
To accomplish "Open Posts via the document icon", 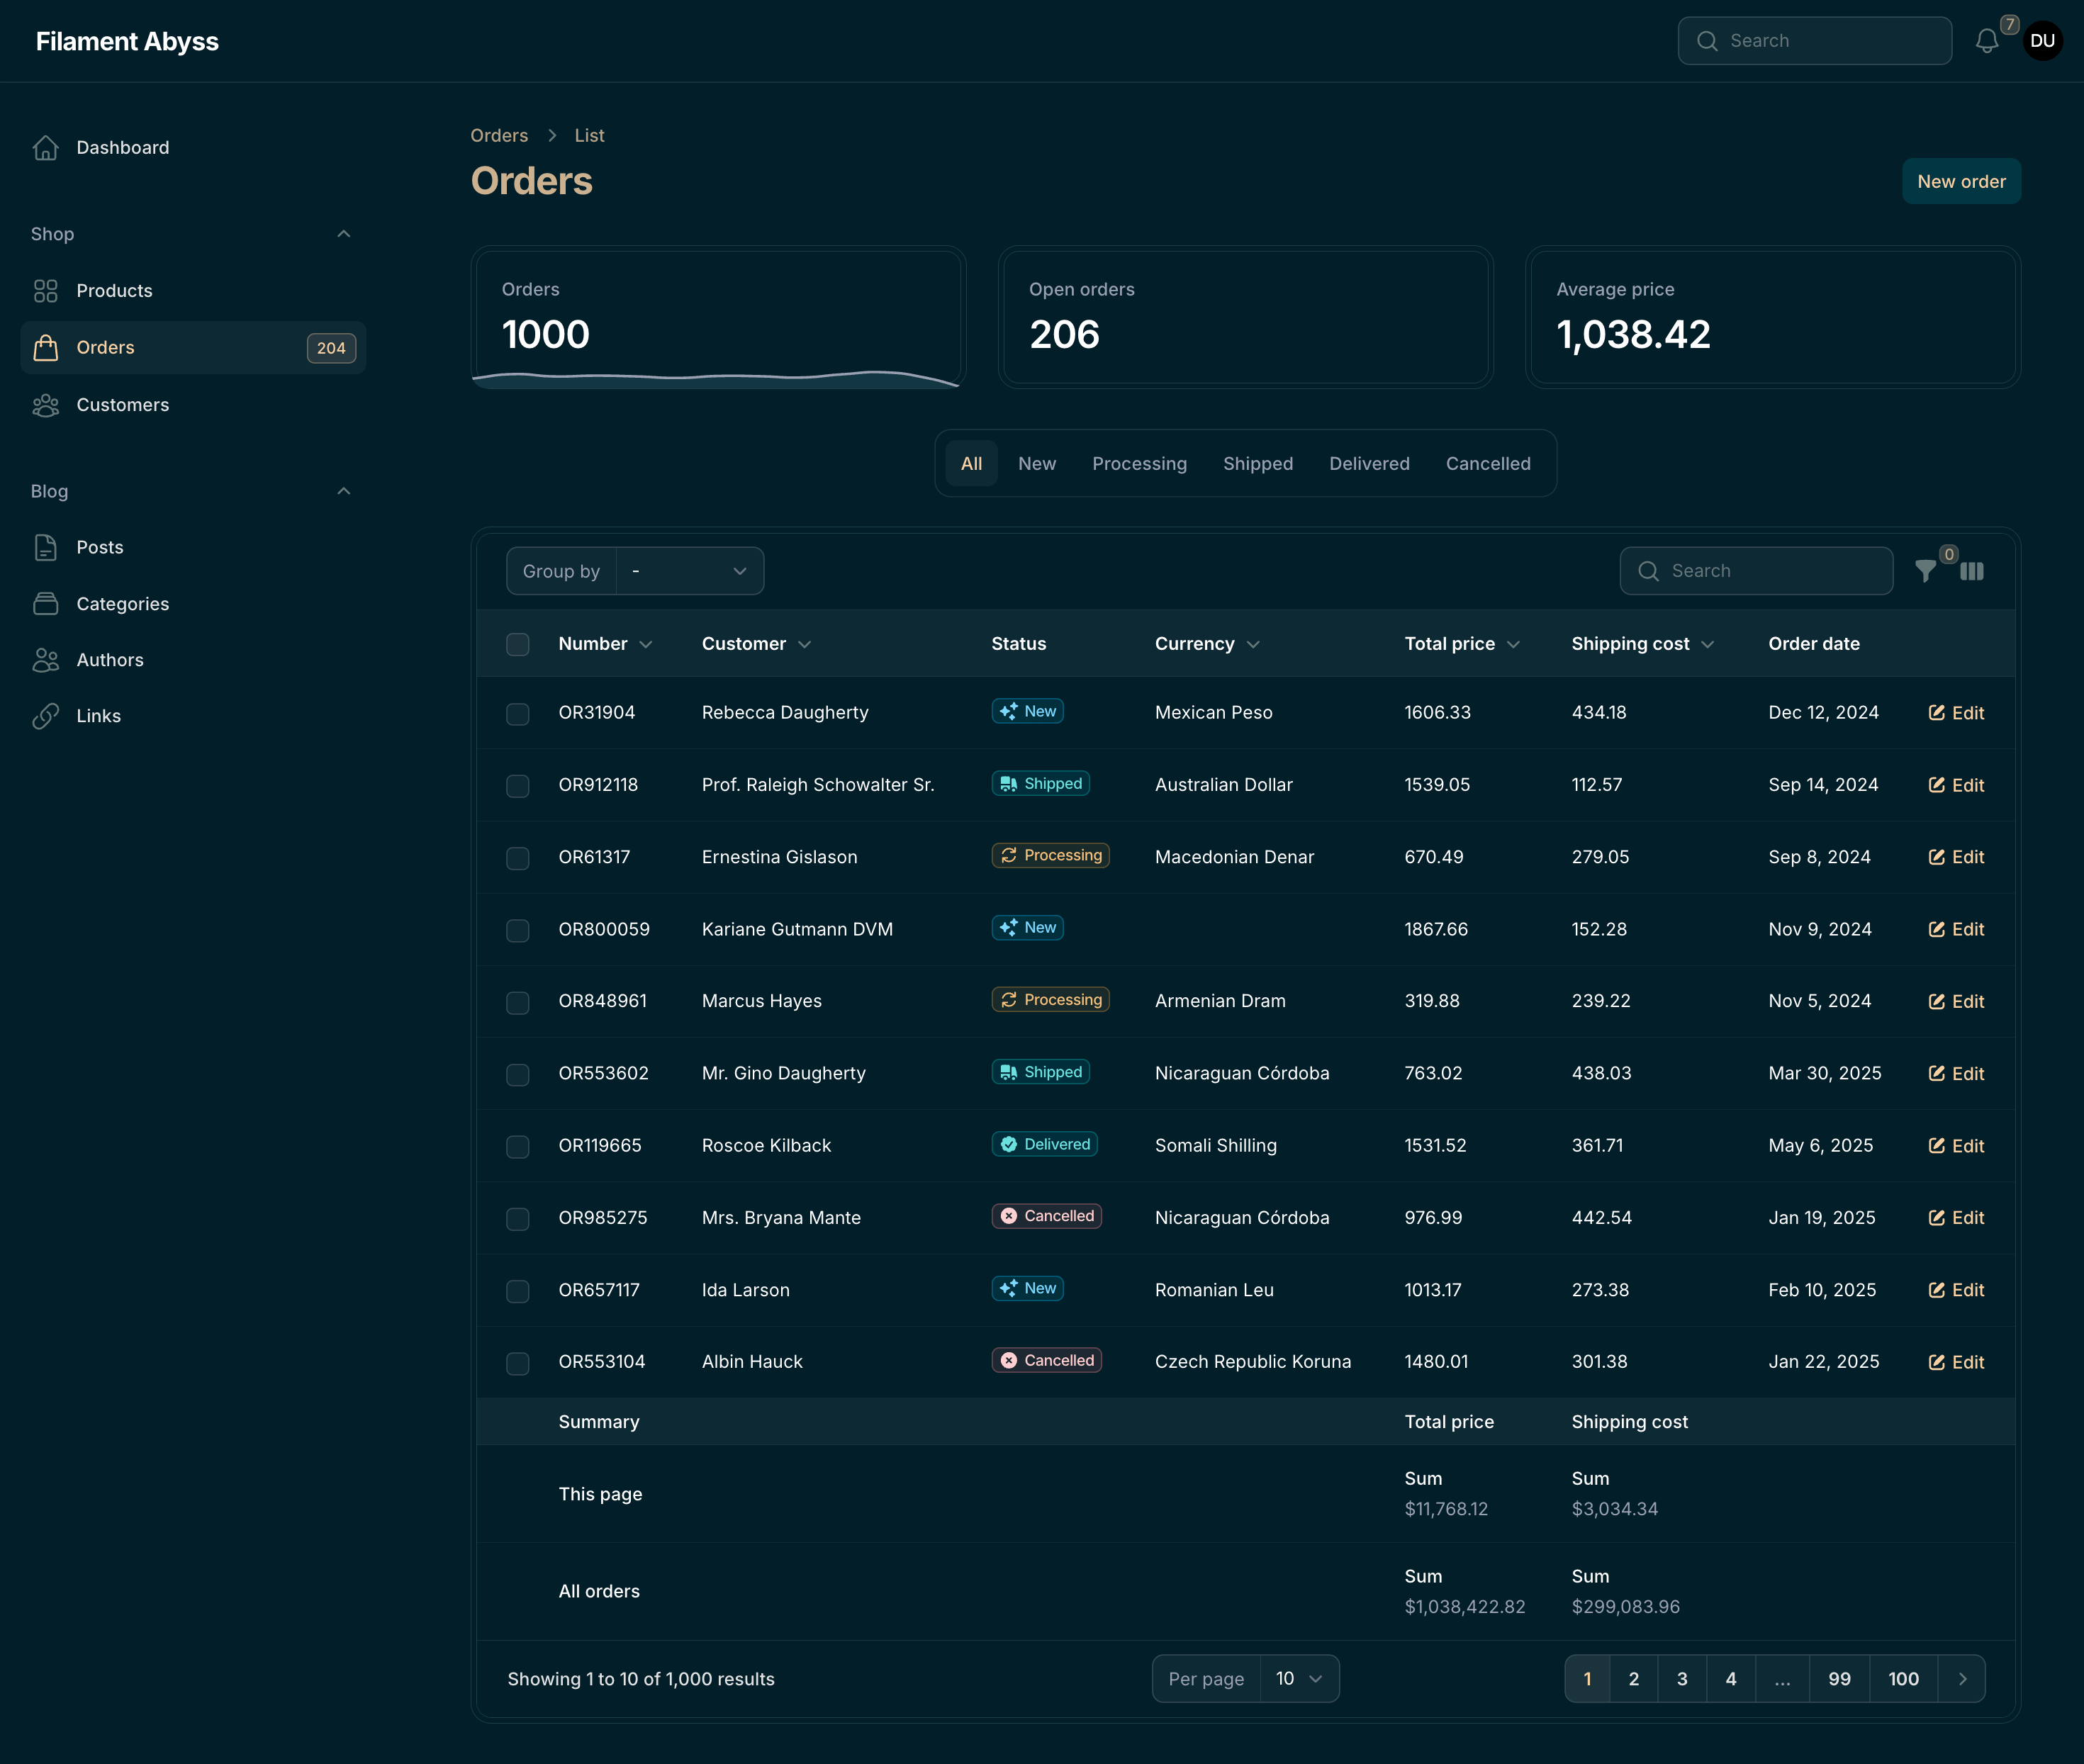I will [x=46, y=547].
